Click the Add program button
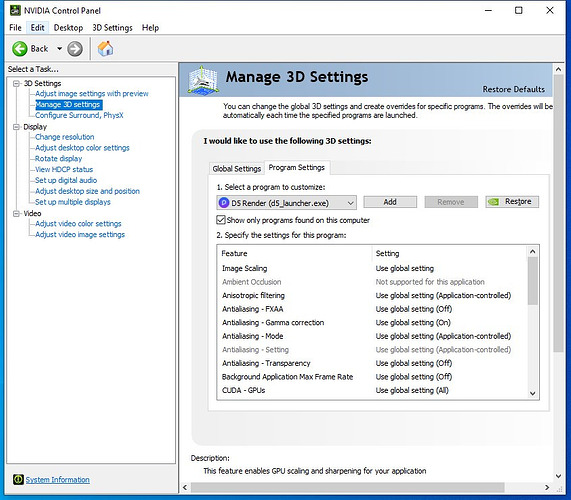 coord(390,202)
